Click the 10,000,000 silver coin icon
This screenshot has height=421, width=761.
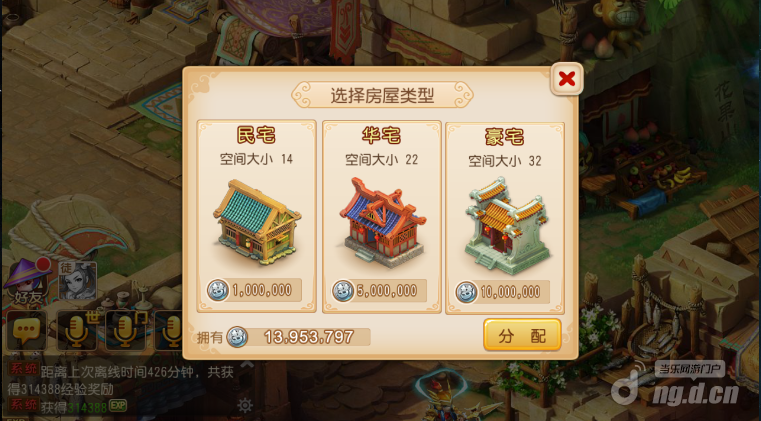tap(466, 292)
